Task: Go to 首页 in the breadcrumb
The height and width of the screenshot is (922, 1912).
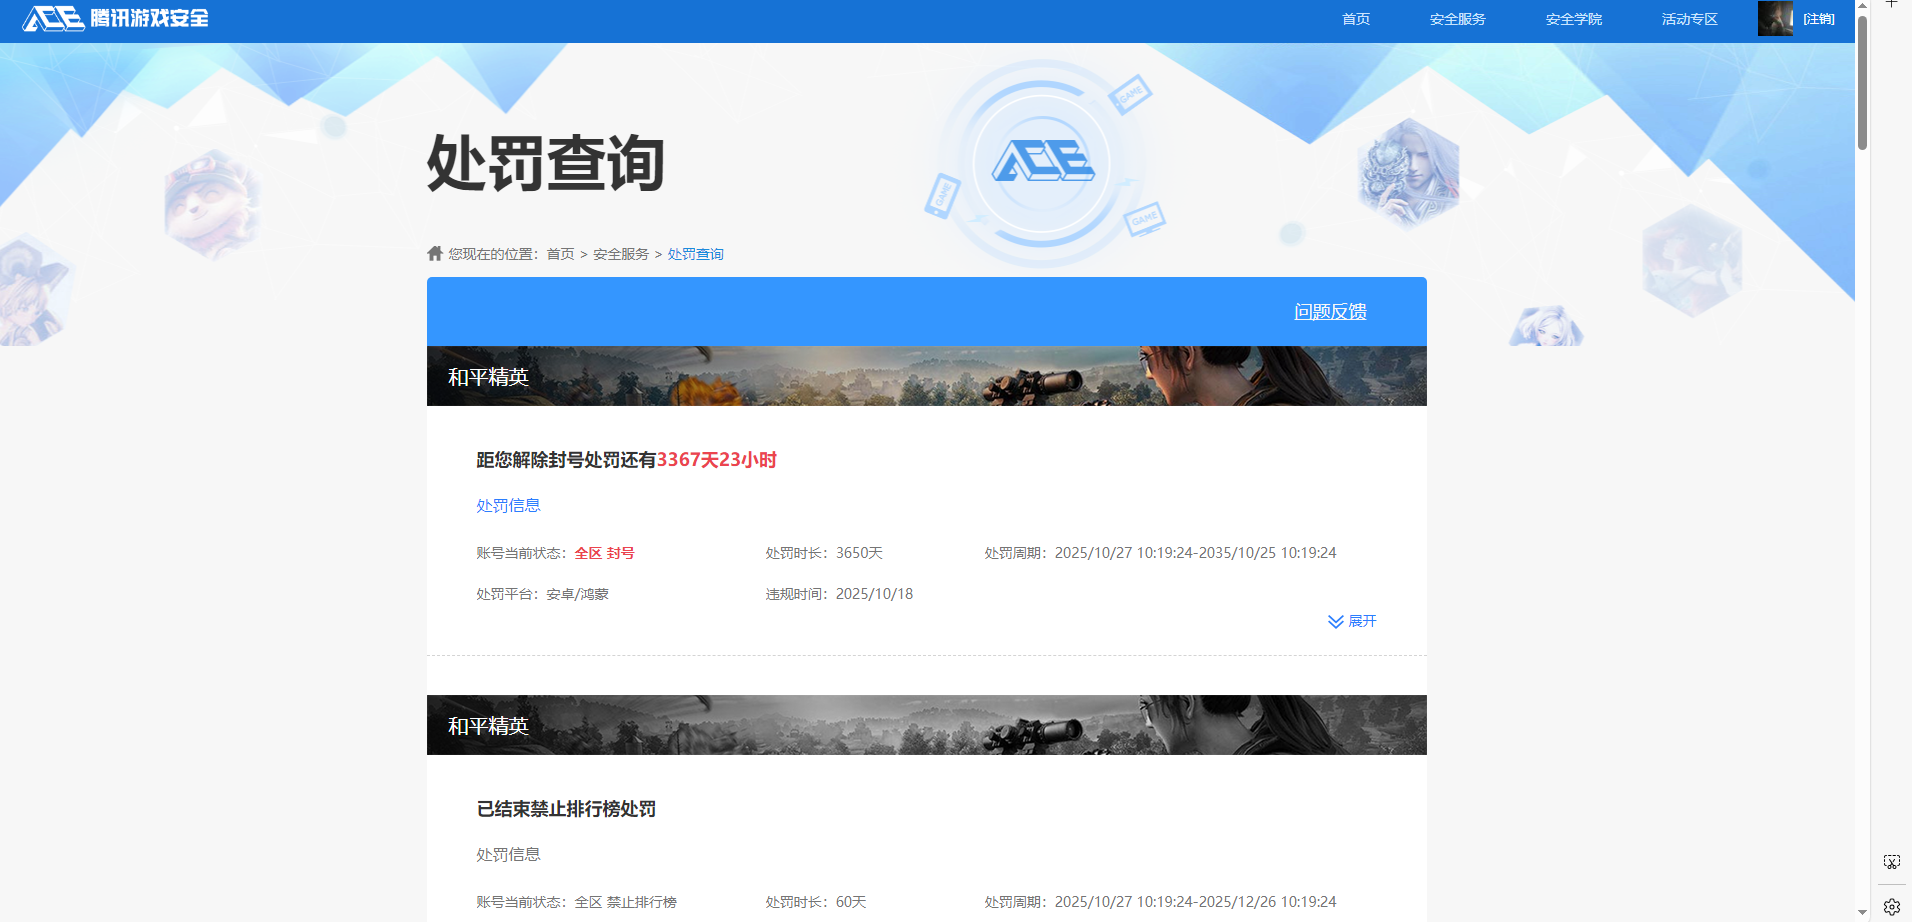Action: pyautogui.click(x=560, y=254)
